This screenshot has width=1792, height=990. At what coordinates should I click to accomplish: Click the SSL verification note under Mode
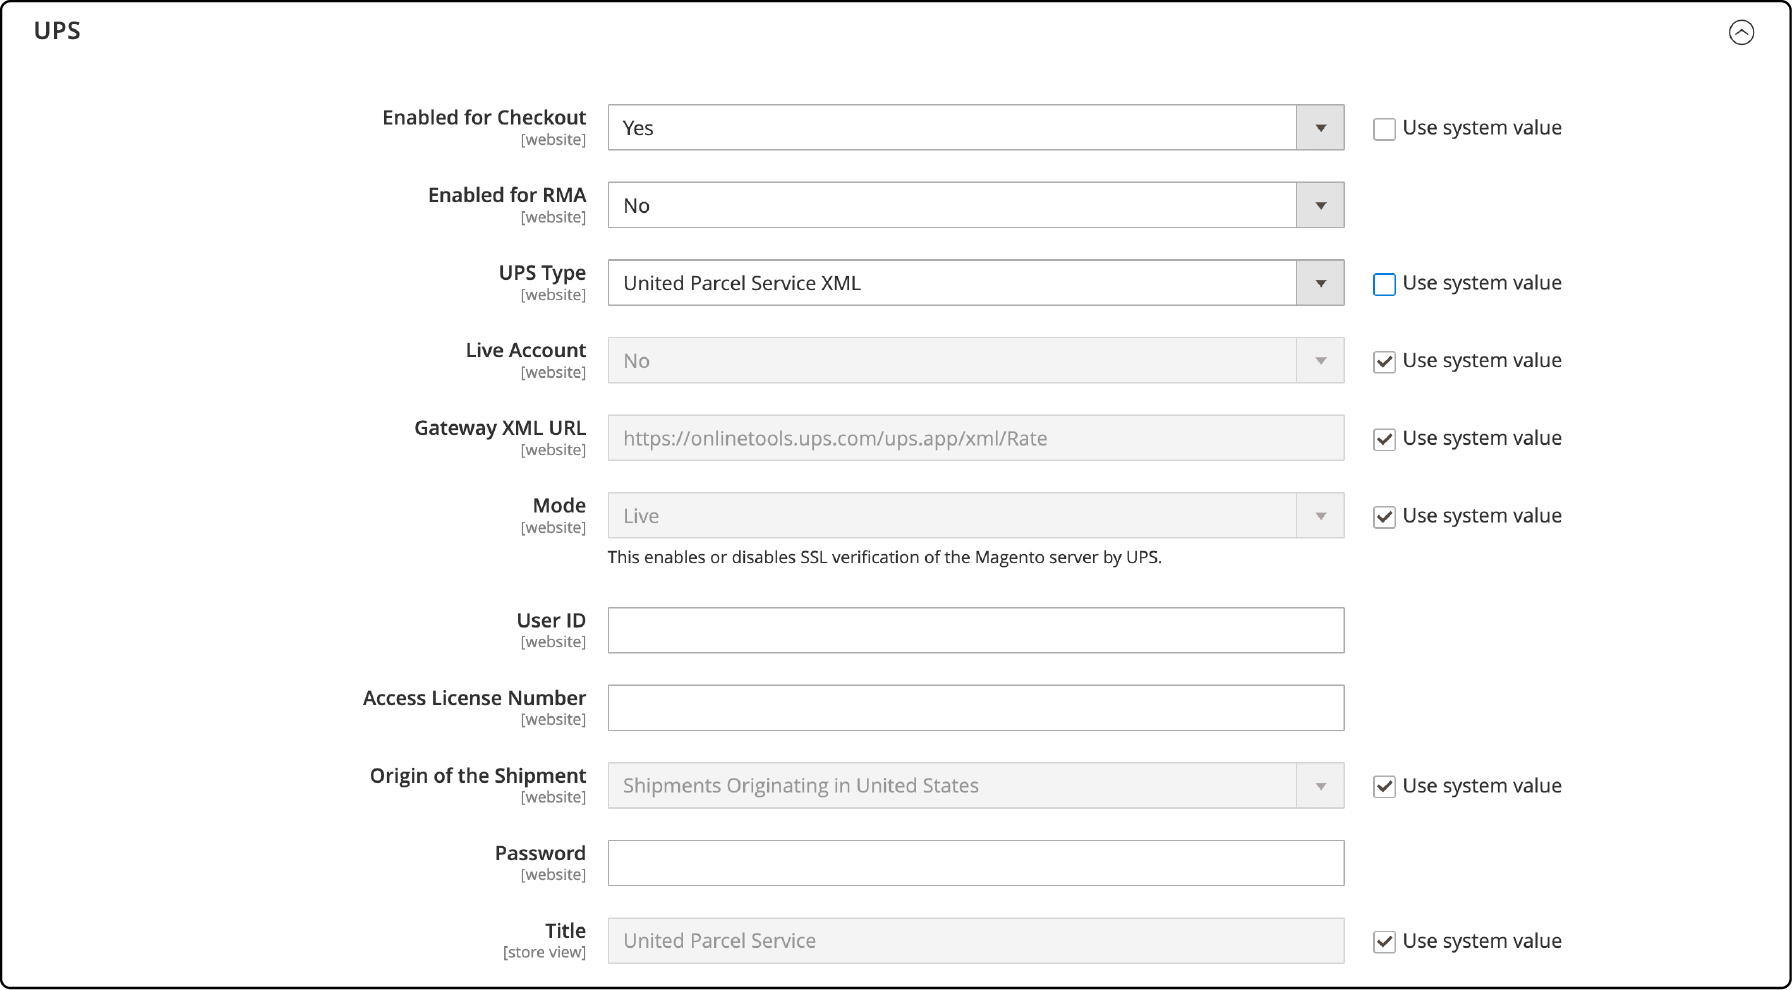pyautogui.click(x=884, y=557)
